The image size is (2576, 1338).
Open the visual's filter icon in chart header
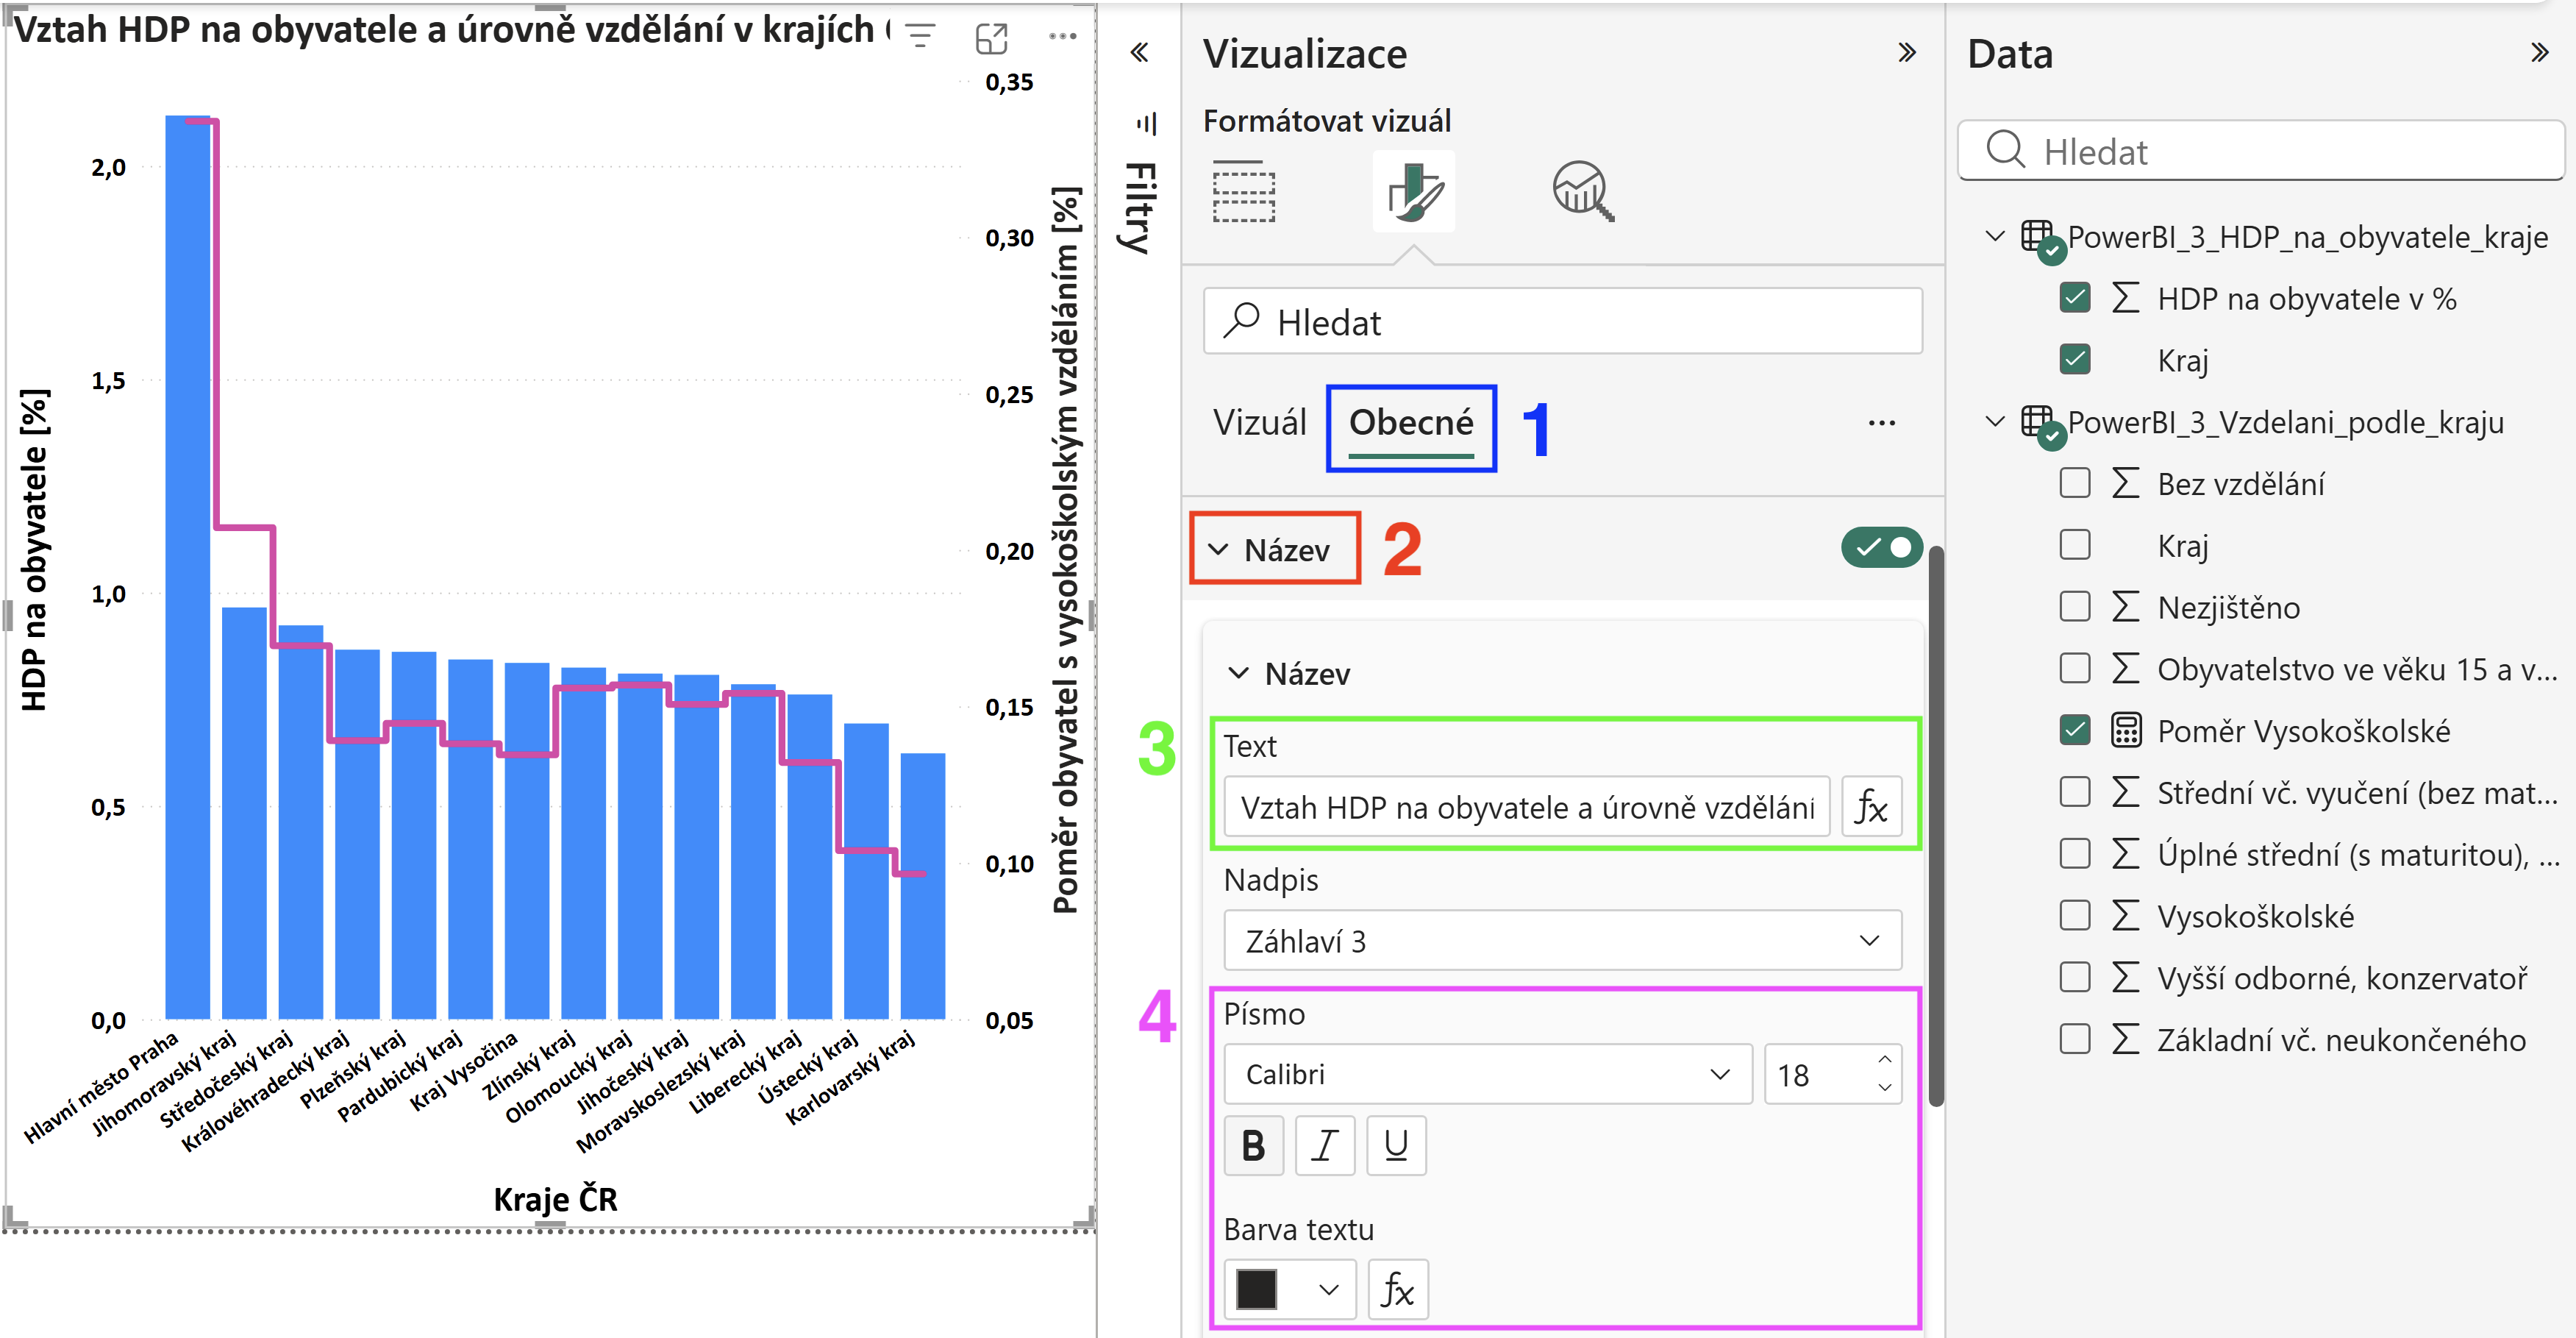[920, 37]
